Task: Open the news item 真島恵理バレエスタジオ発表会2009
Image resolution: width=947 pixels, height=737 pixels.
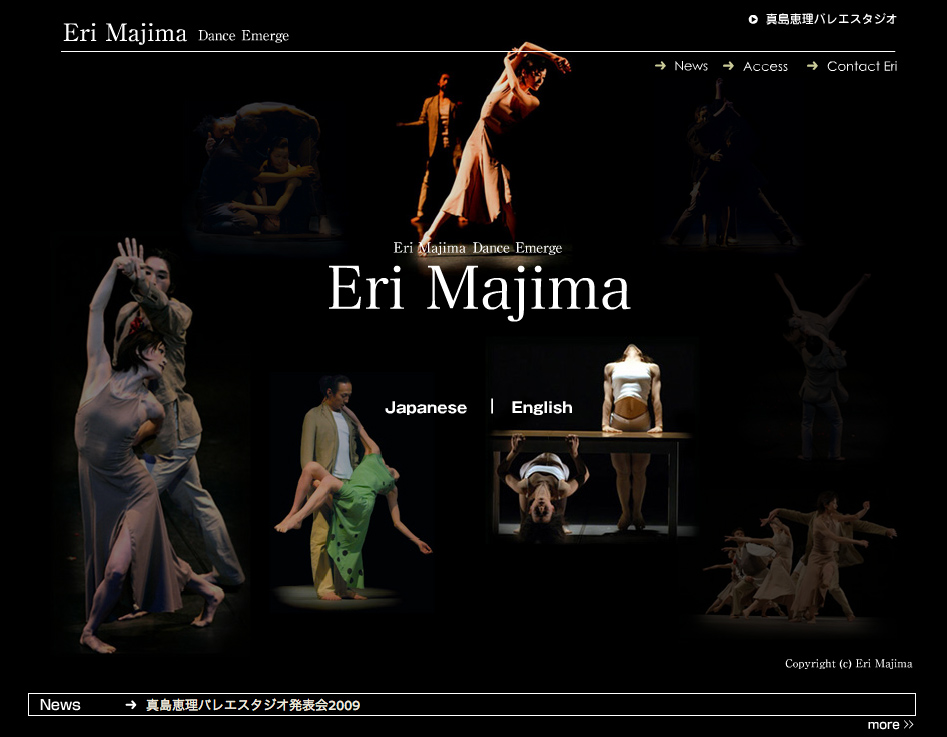Action: point(253,705)
